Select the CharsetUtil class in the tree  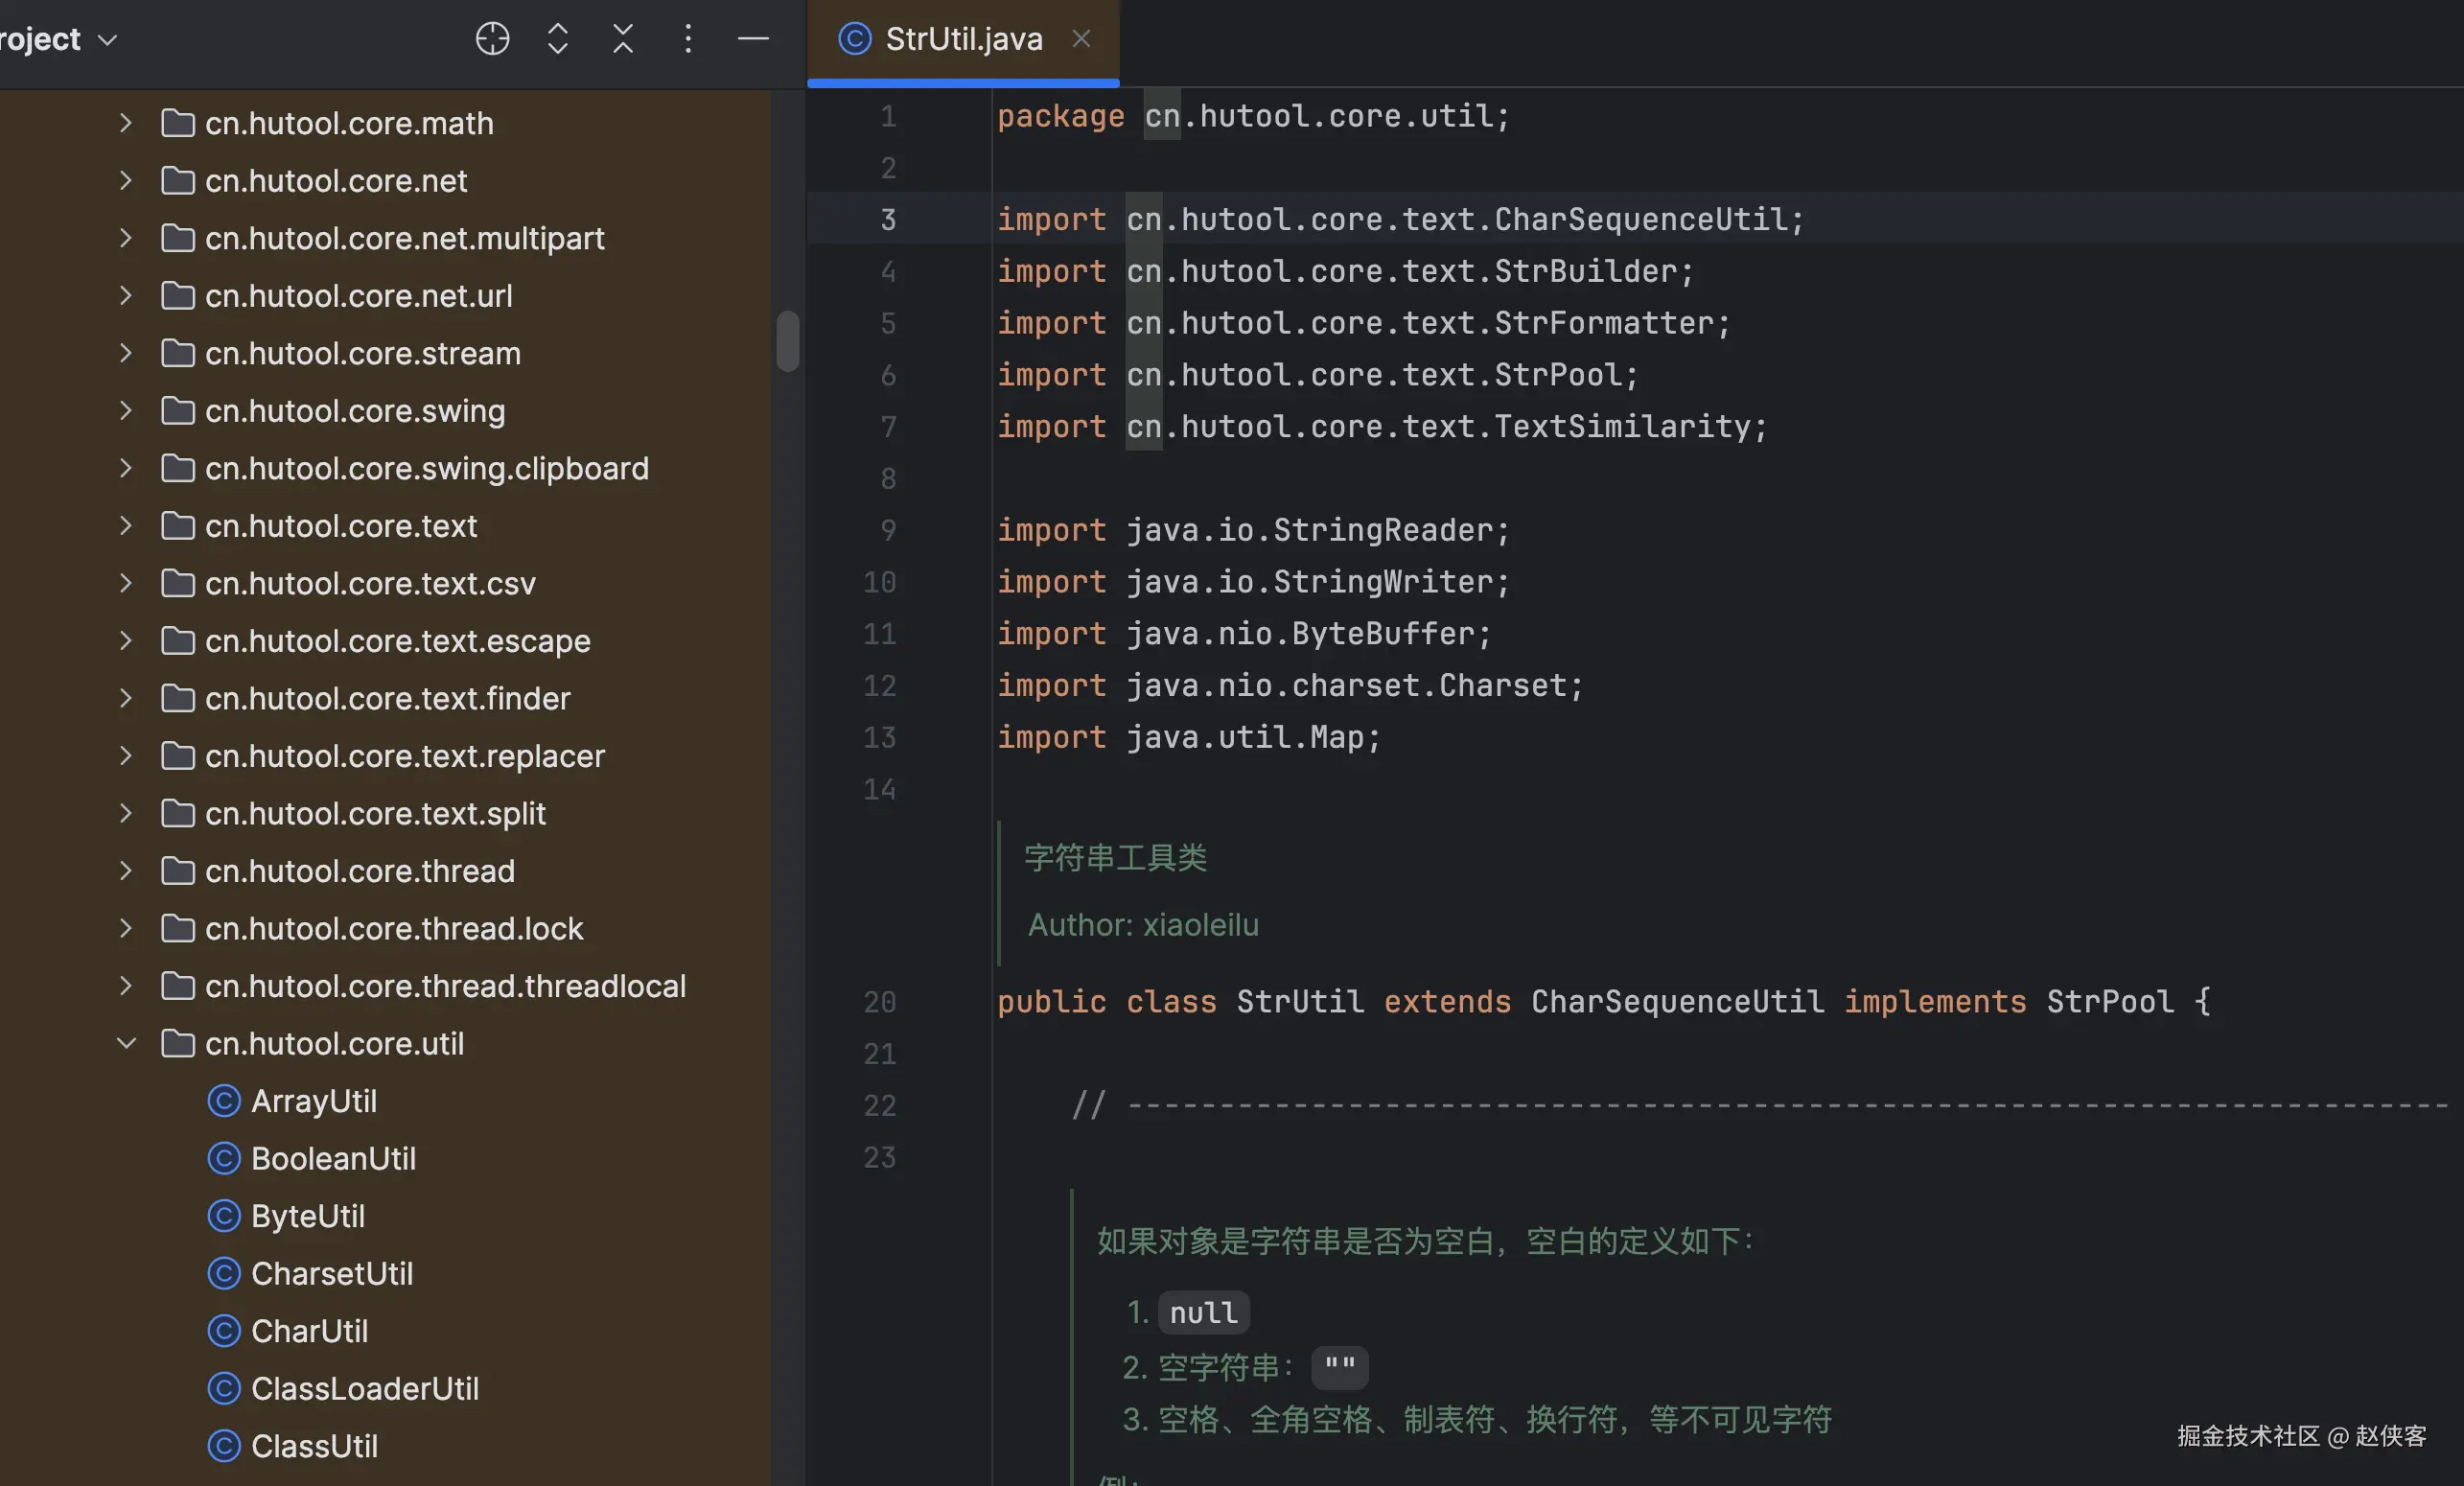pyautogui.click(x=331, y=1274)
